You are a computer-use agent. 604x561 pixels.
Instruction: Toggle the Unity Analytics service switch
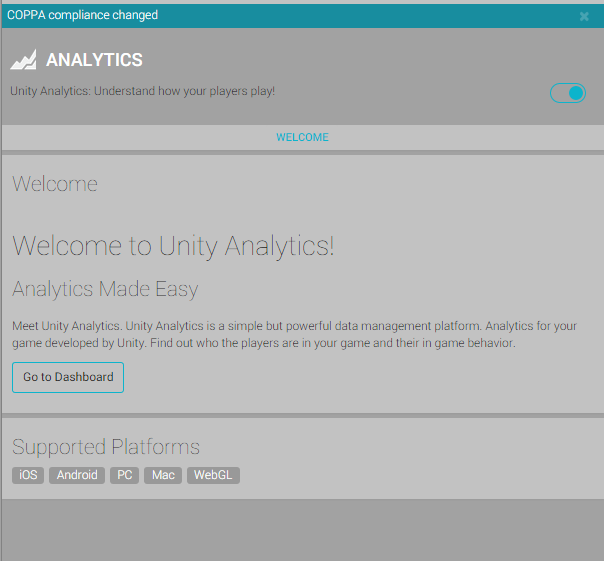[x=568, y=93]
